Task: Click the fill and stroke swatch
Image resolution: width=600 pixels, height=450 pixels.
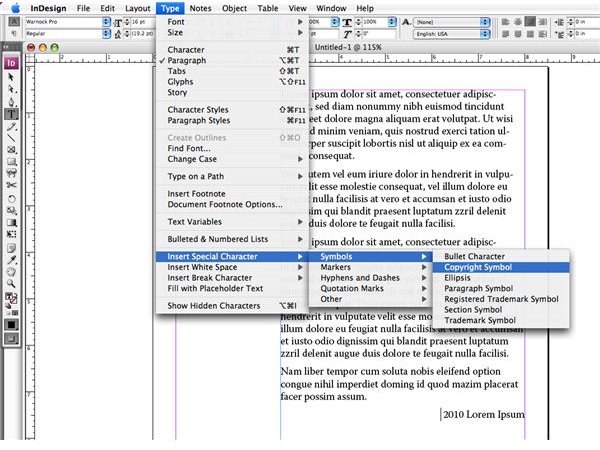Action: [x=11, y=298]
